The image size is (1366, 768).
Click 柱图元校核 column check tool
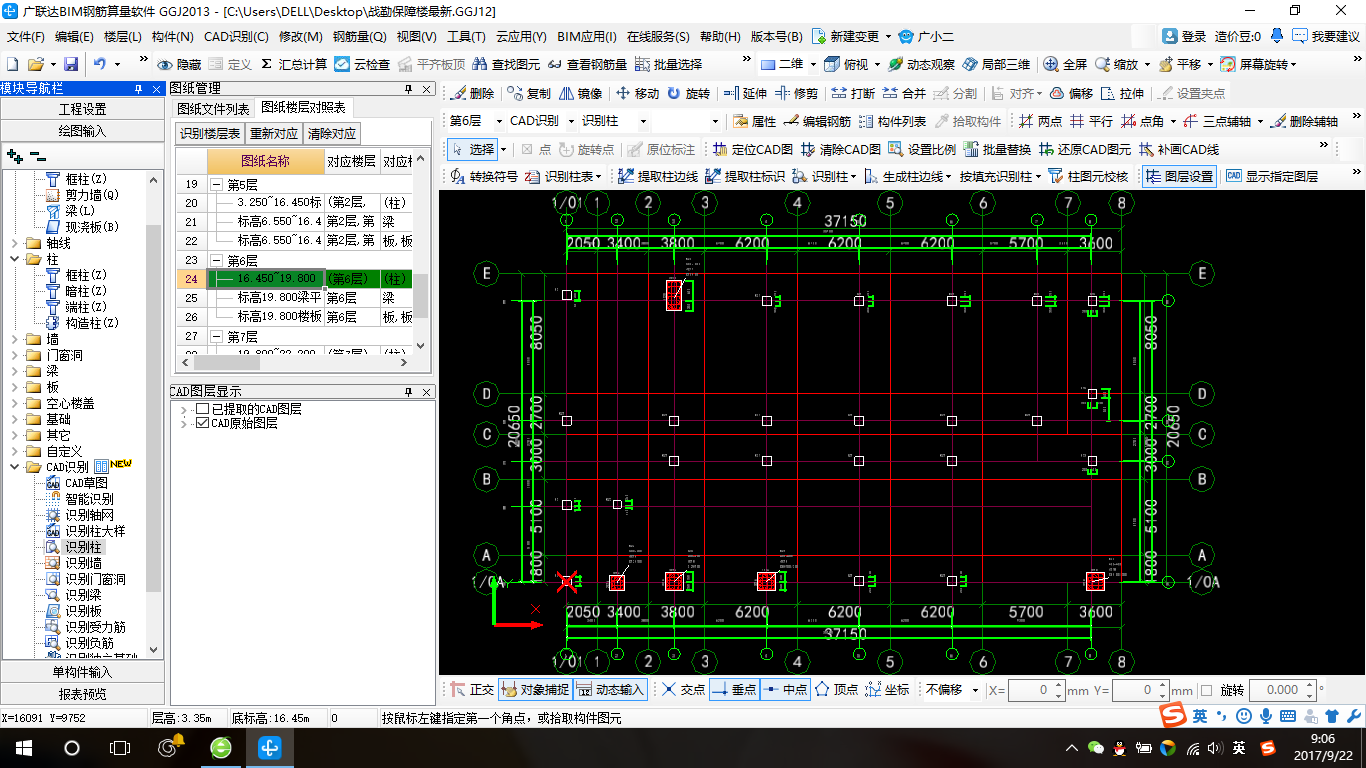point(1088,176)
